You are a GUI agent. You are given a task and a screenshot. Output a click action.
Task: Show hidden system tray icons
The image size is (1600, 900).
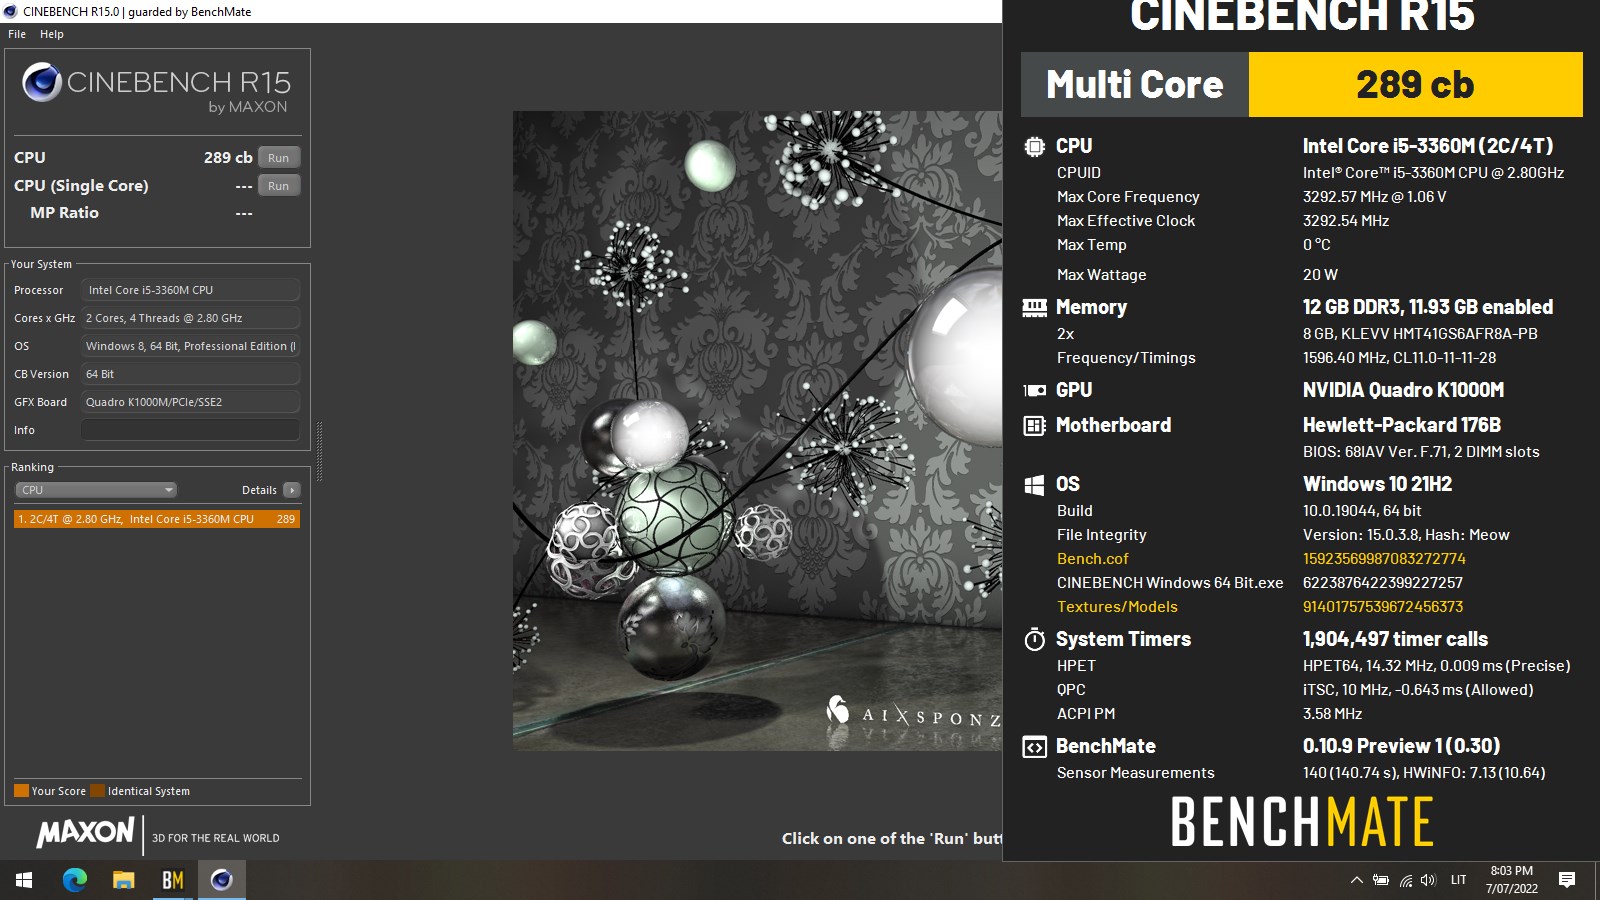point(1356,880)
